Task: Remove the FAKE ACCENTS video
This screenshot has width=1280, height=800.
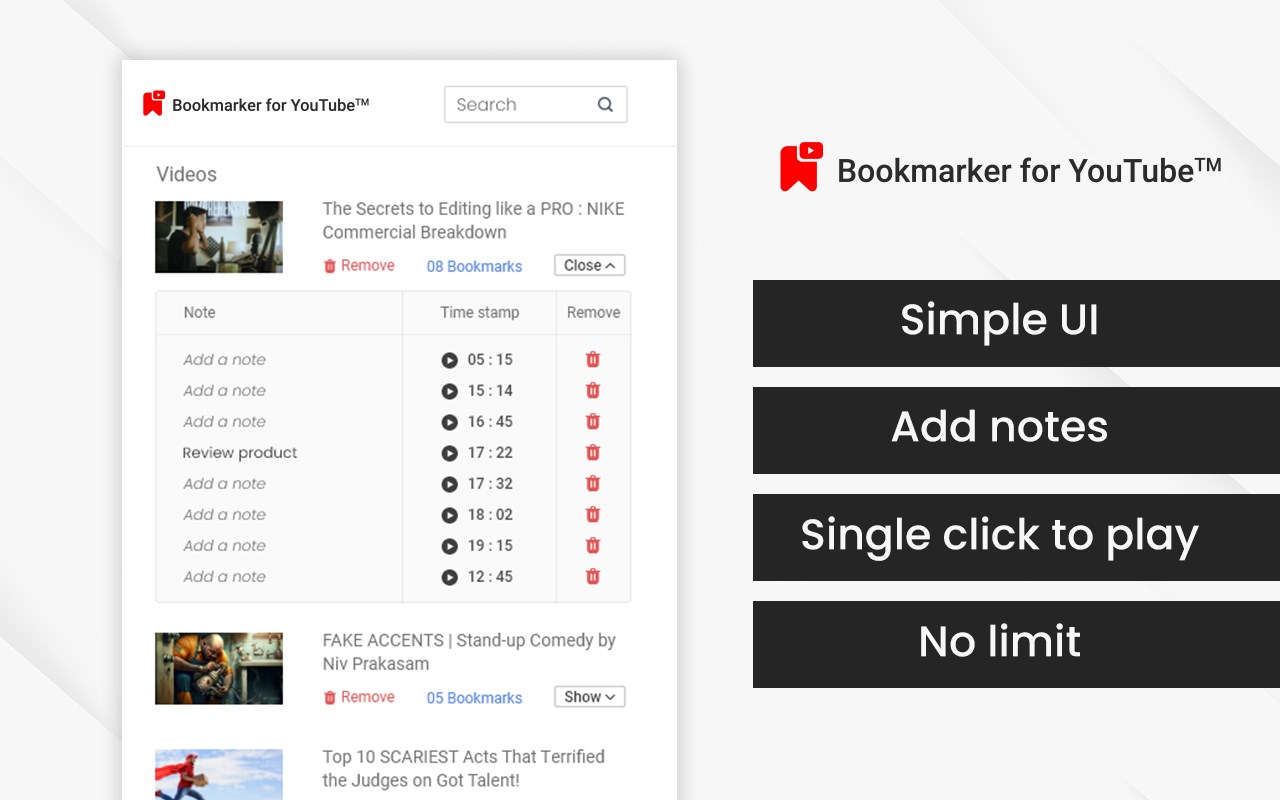Action: click(359, 697)
